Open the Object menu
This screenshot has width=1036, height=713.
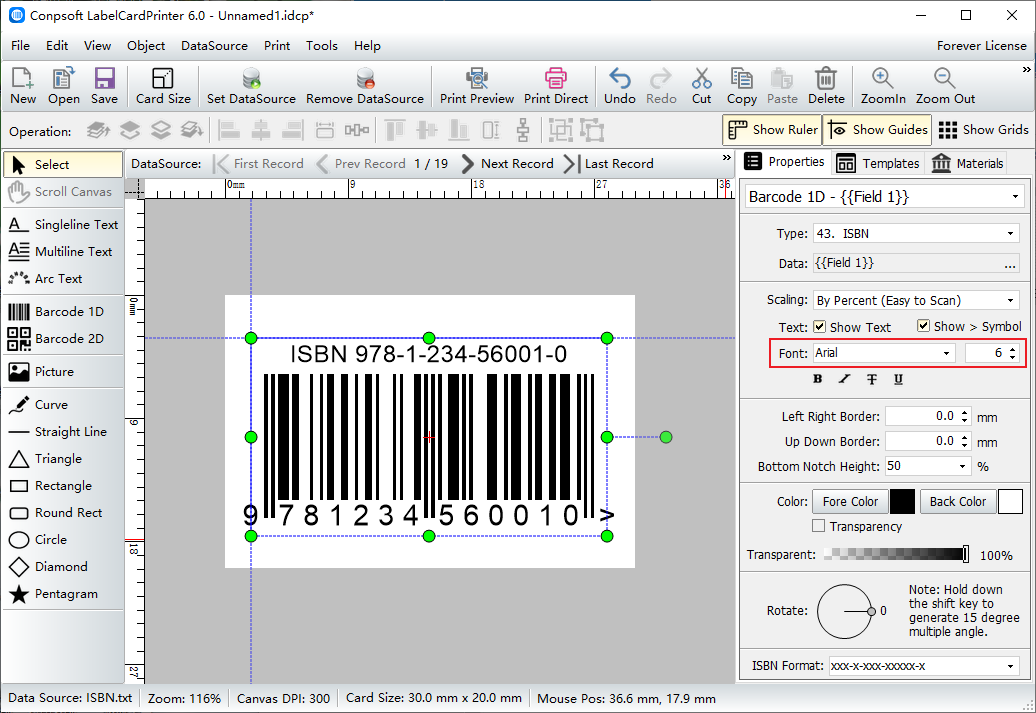146,46
